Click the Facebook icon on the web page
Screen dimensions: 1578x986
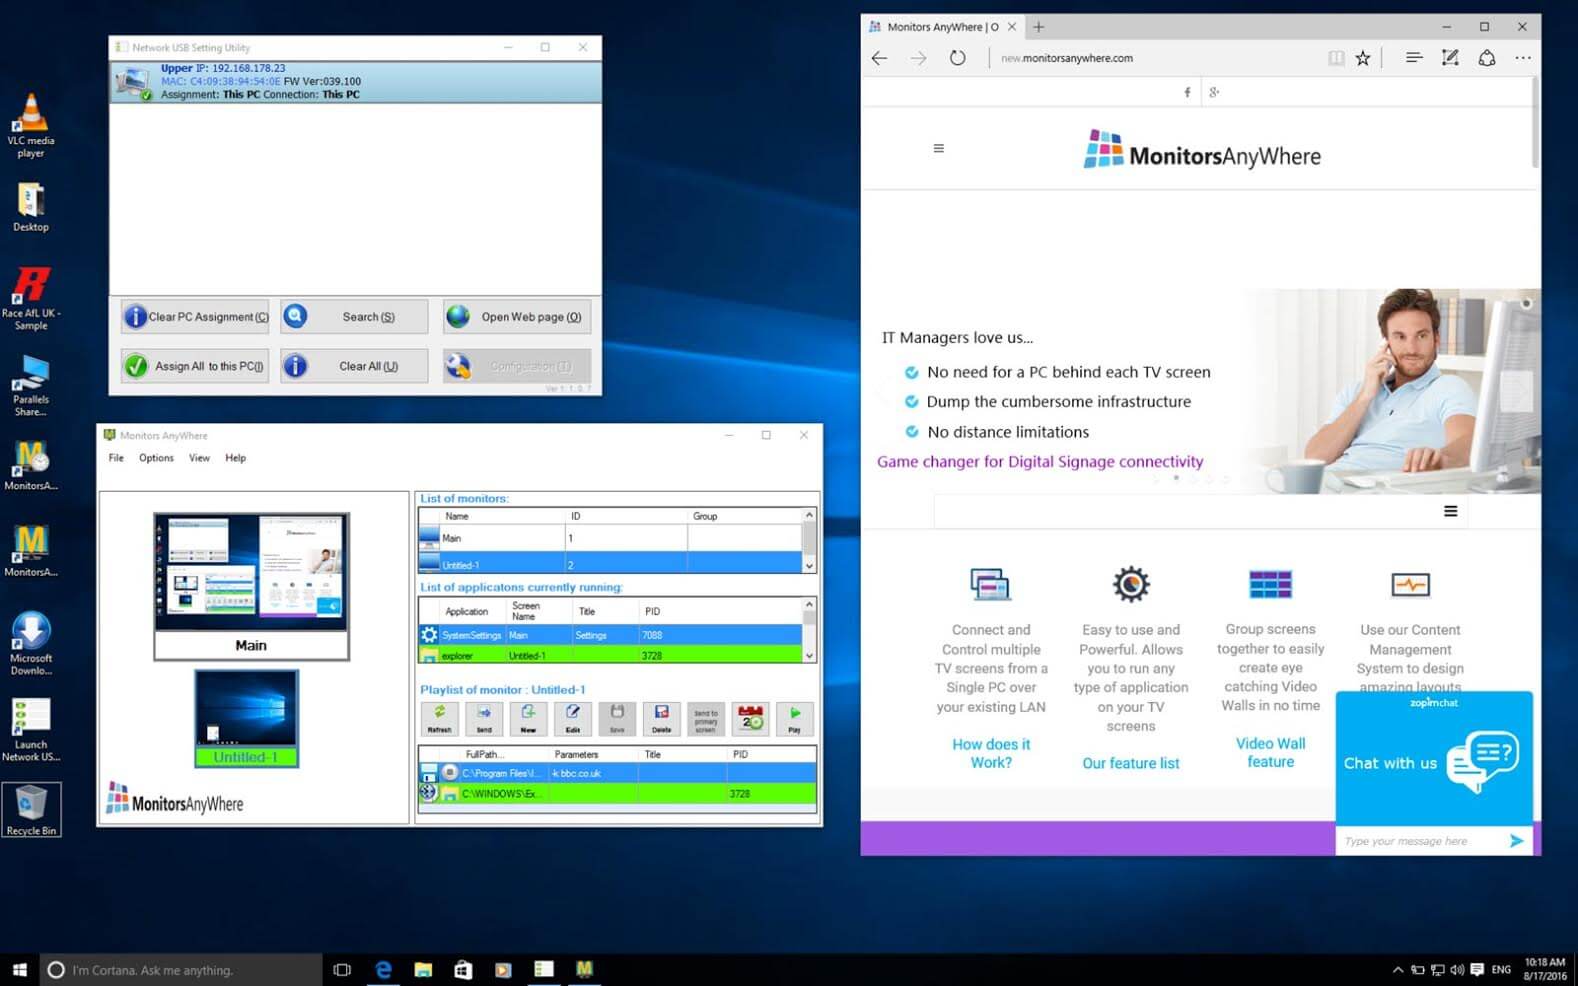(x=1187, y=92)
